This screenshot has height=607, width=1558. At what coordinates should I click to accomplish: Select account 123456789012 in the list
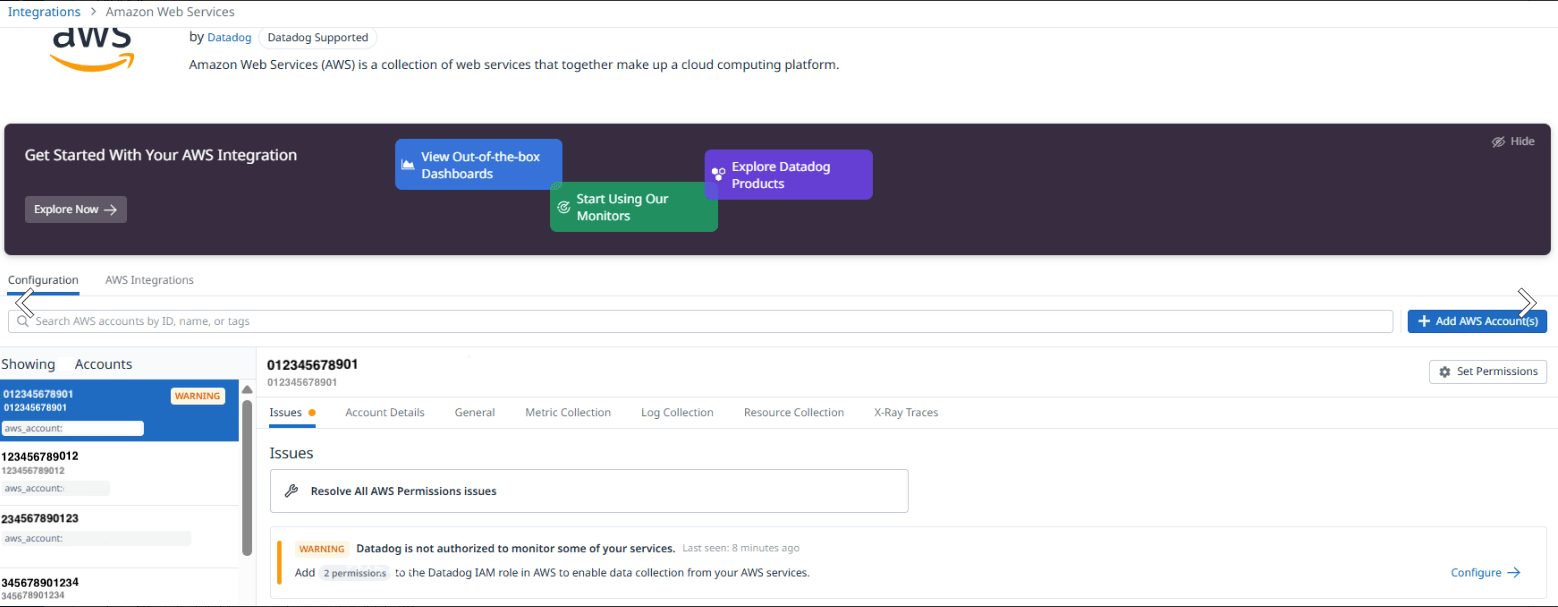point(120,474)
